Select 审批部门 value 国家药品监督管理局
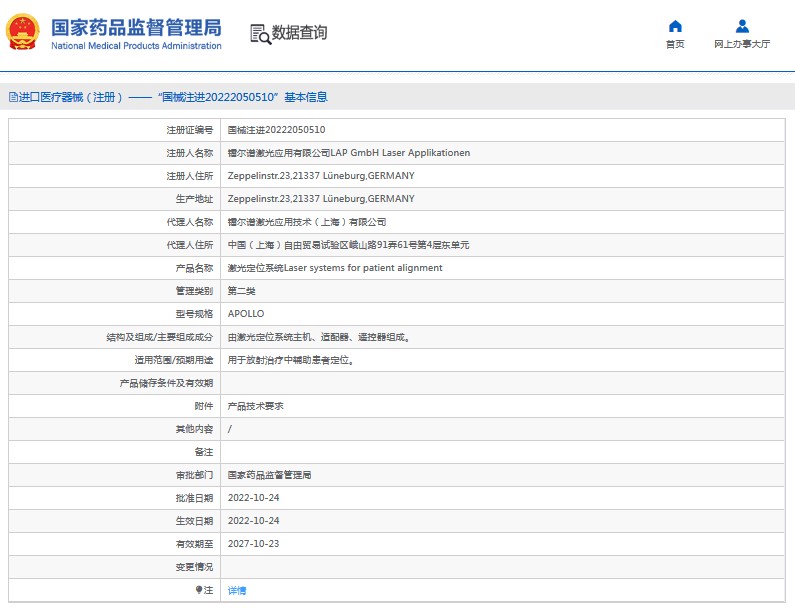 coord(269,475)
